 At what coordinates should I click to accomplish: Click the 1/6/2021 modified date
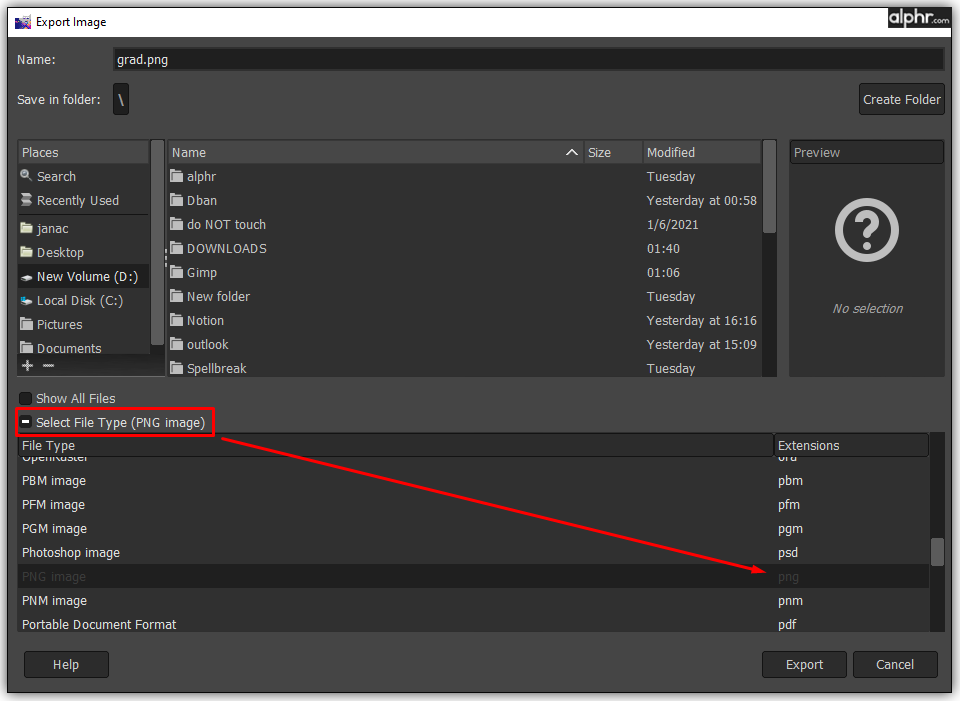click(672, 225)
